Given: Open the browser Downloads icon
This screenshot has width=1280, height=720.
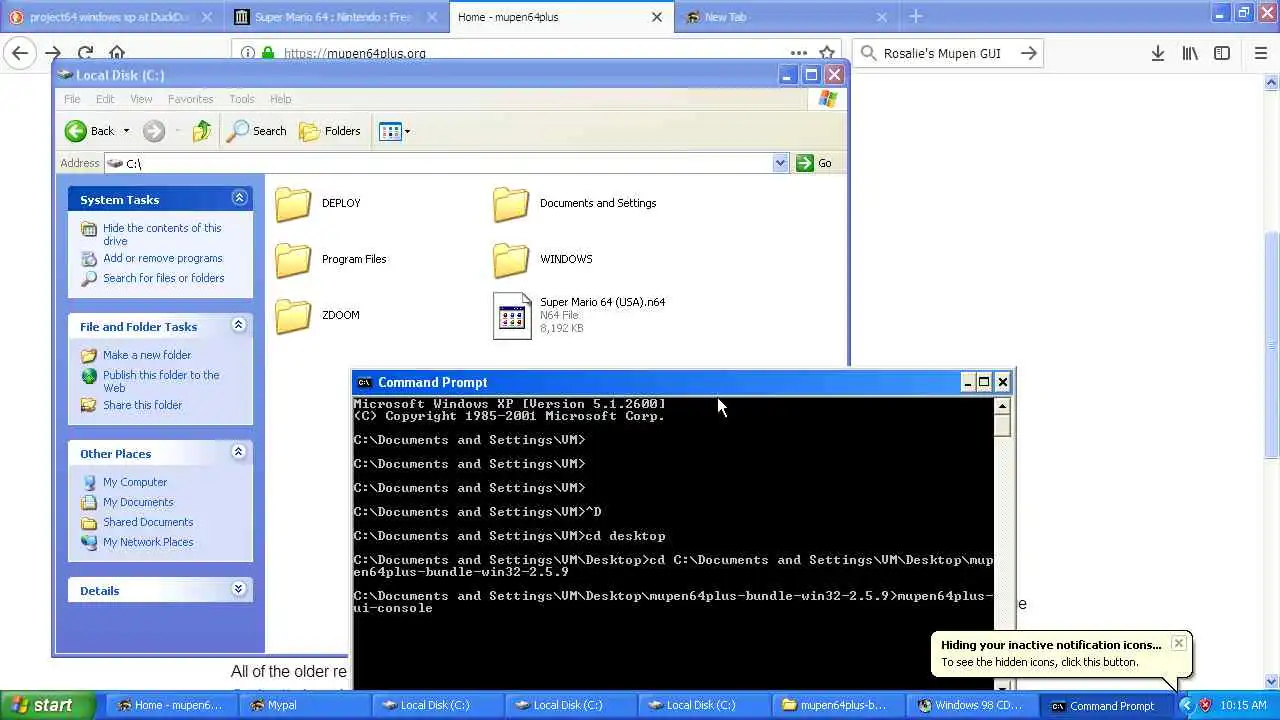Looking at the screenshot, I should pos(1157,53).
